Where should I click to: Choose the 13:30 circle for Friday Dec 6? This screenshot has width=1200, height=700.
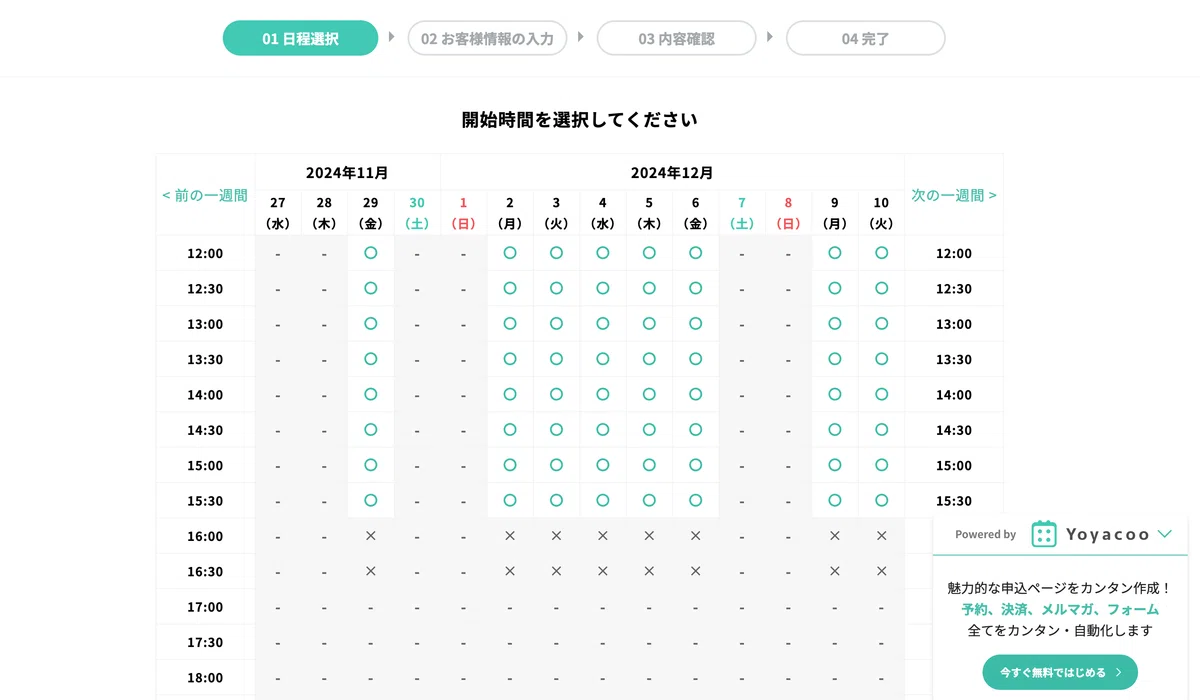[696, 359]
